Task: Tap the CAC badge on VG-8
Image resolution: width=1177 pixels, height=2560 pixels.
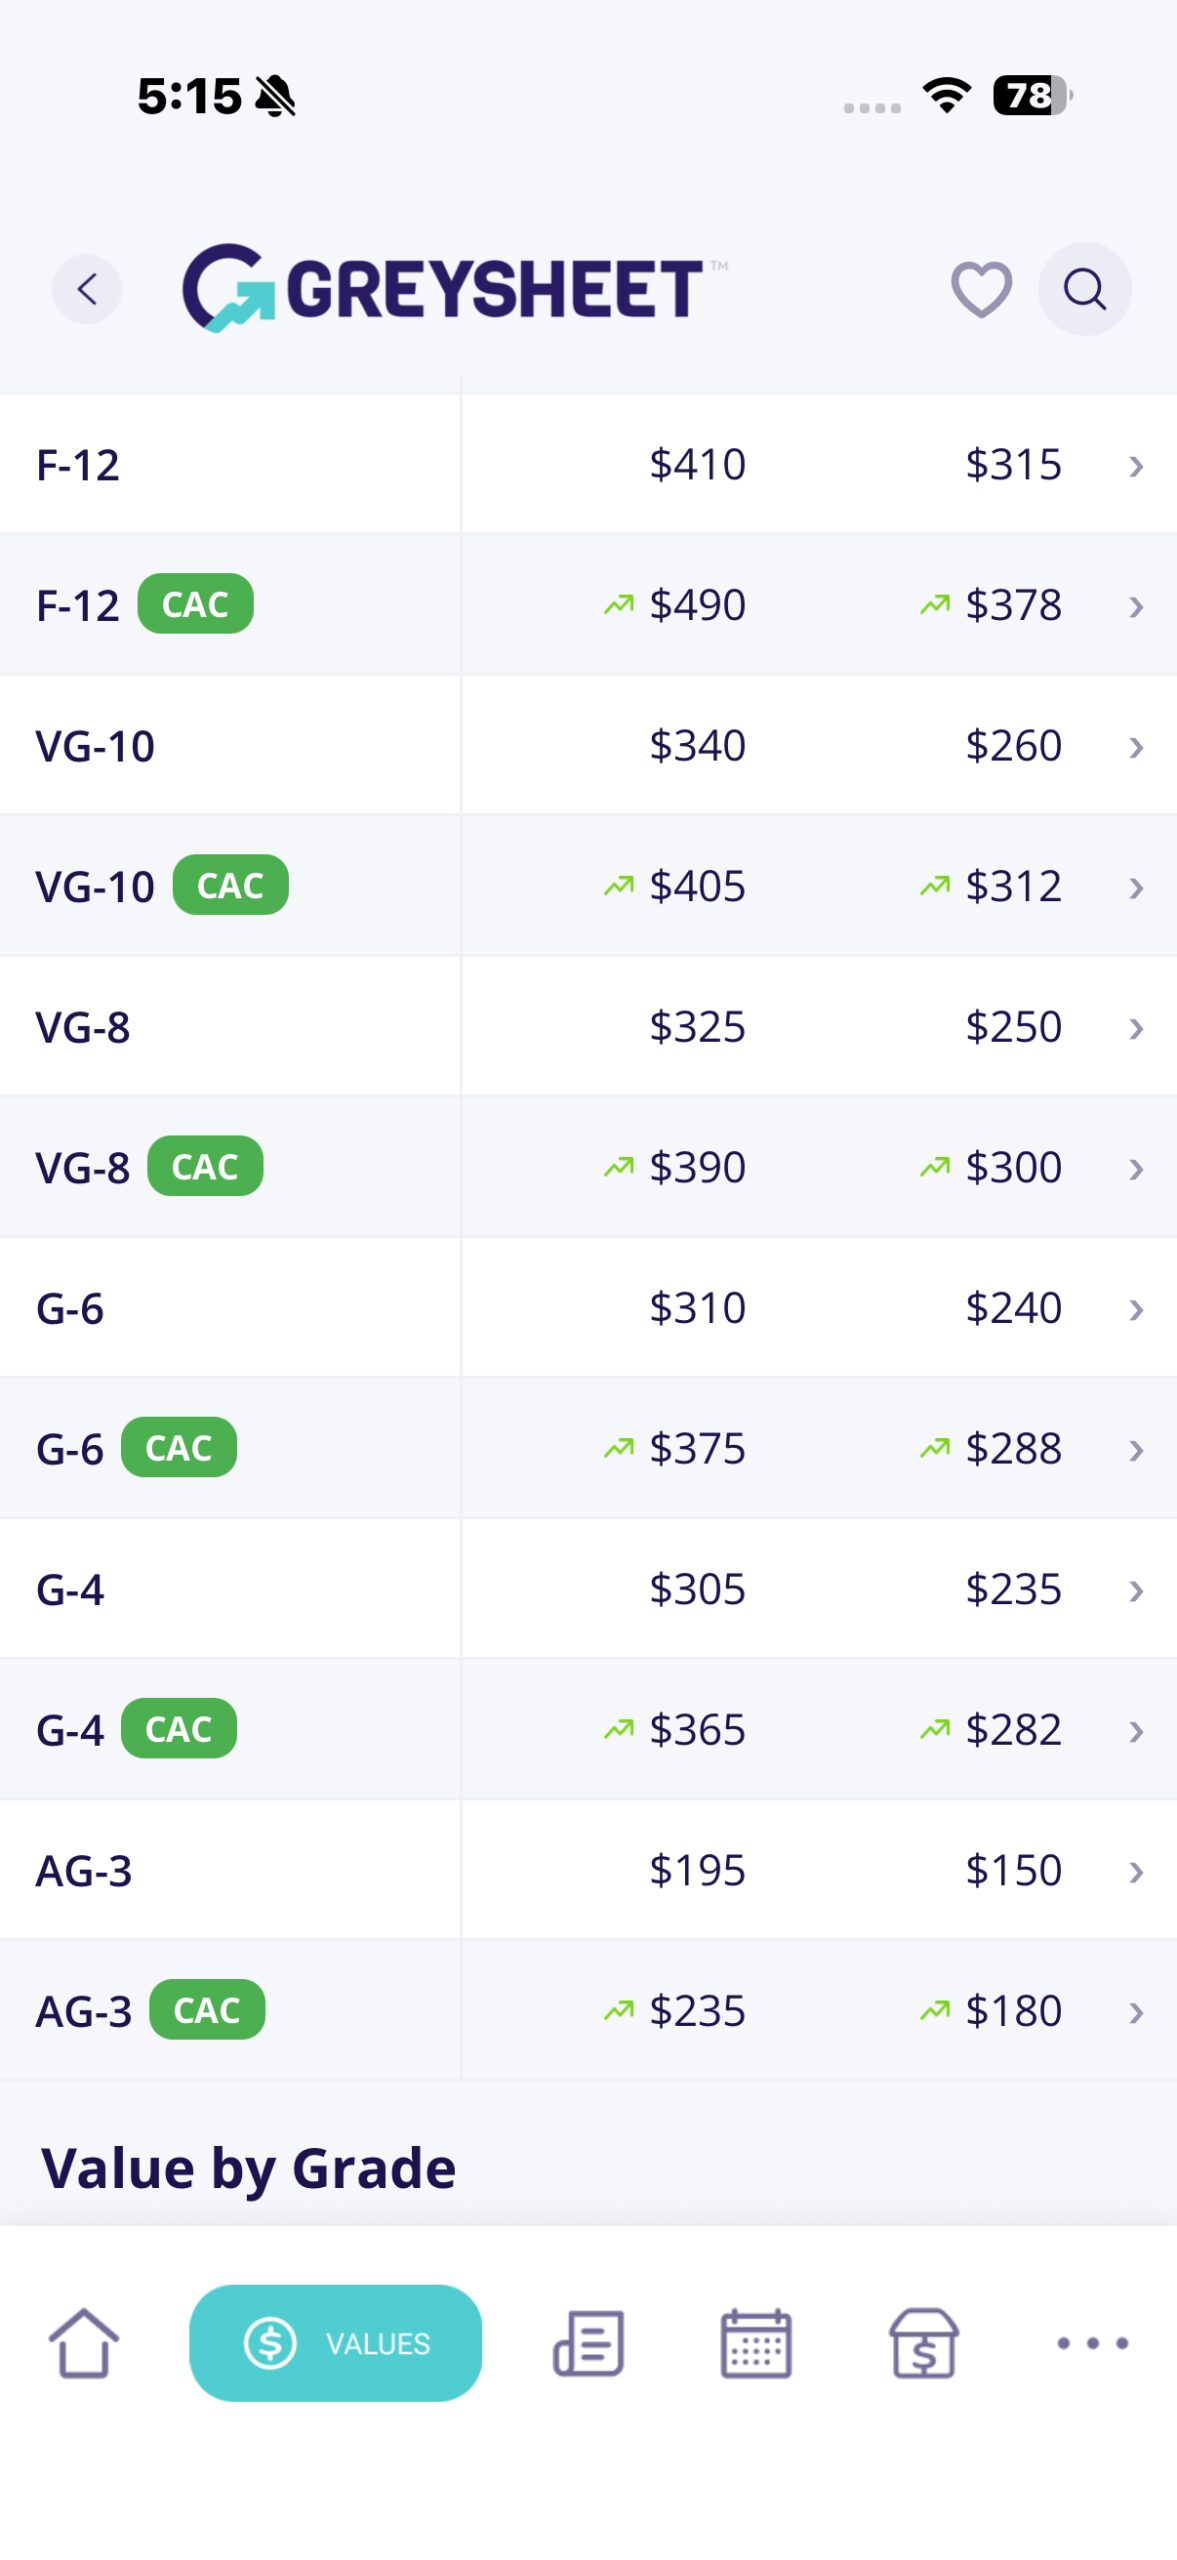Action: [205, 1166]
